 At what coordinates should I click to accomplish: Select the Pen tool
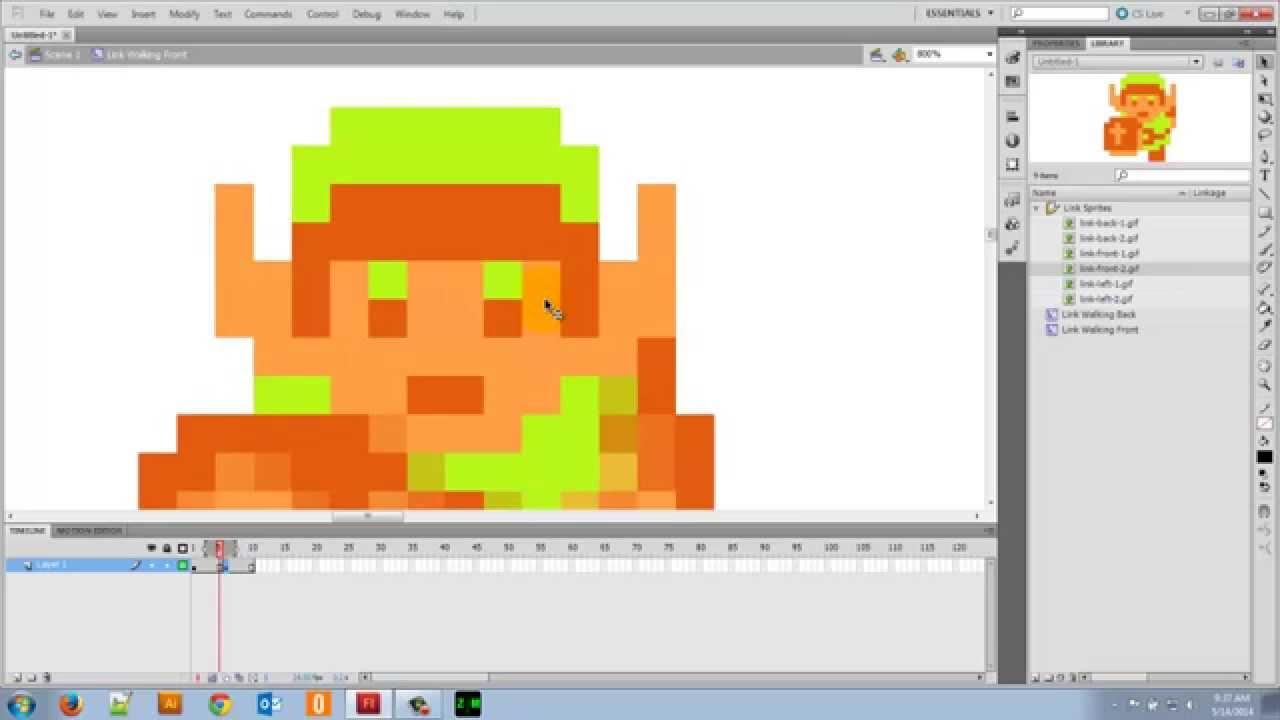1265,157
